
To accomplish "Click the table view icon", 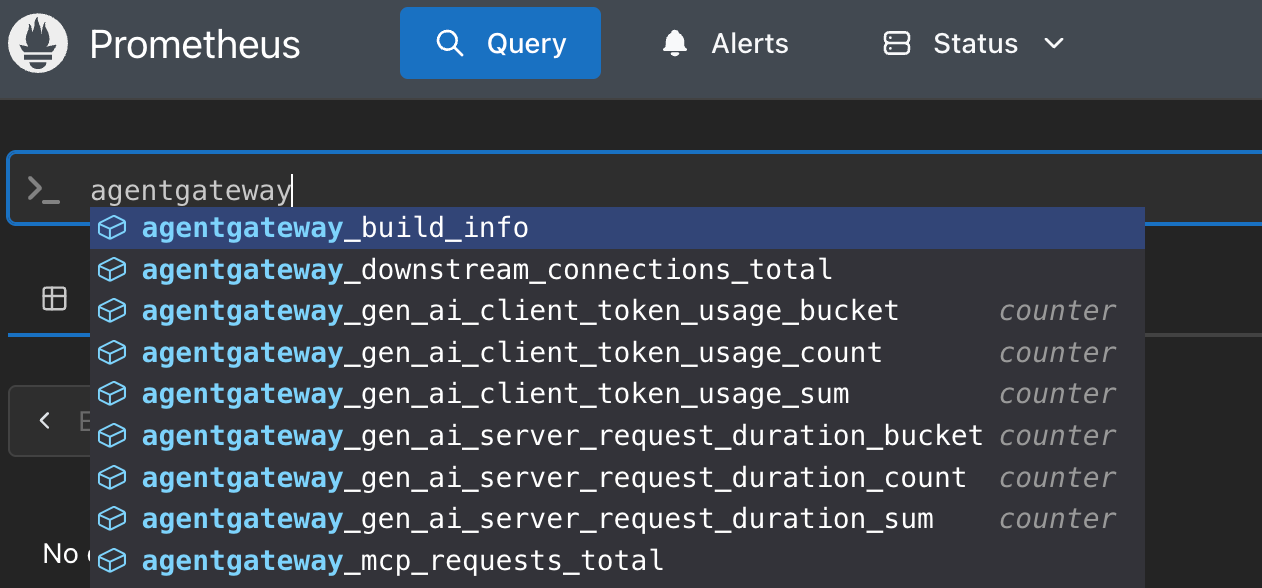I will (54, 298).
